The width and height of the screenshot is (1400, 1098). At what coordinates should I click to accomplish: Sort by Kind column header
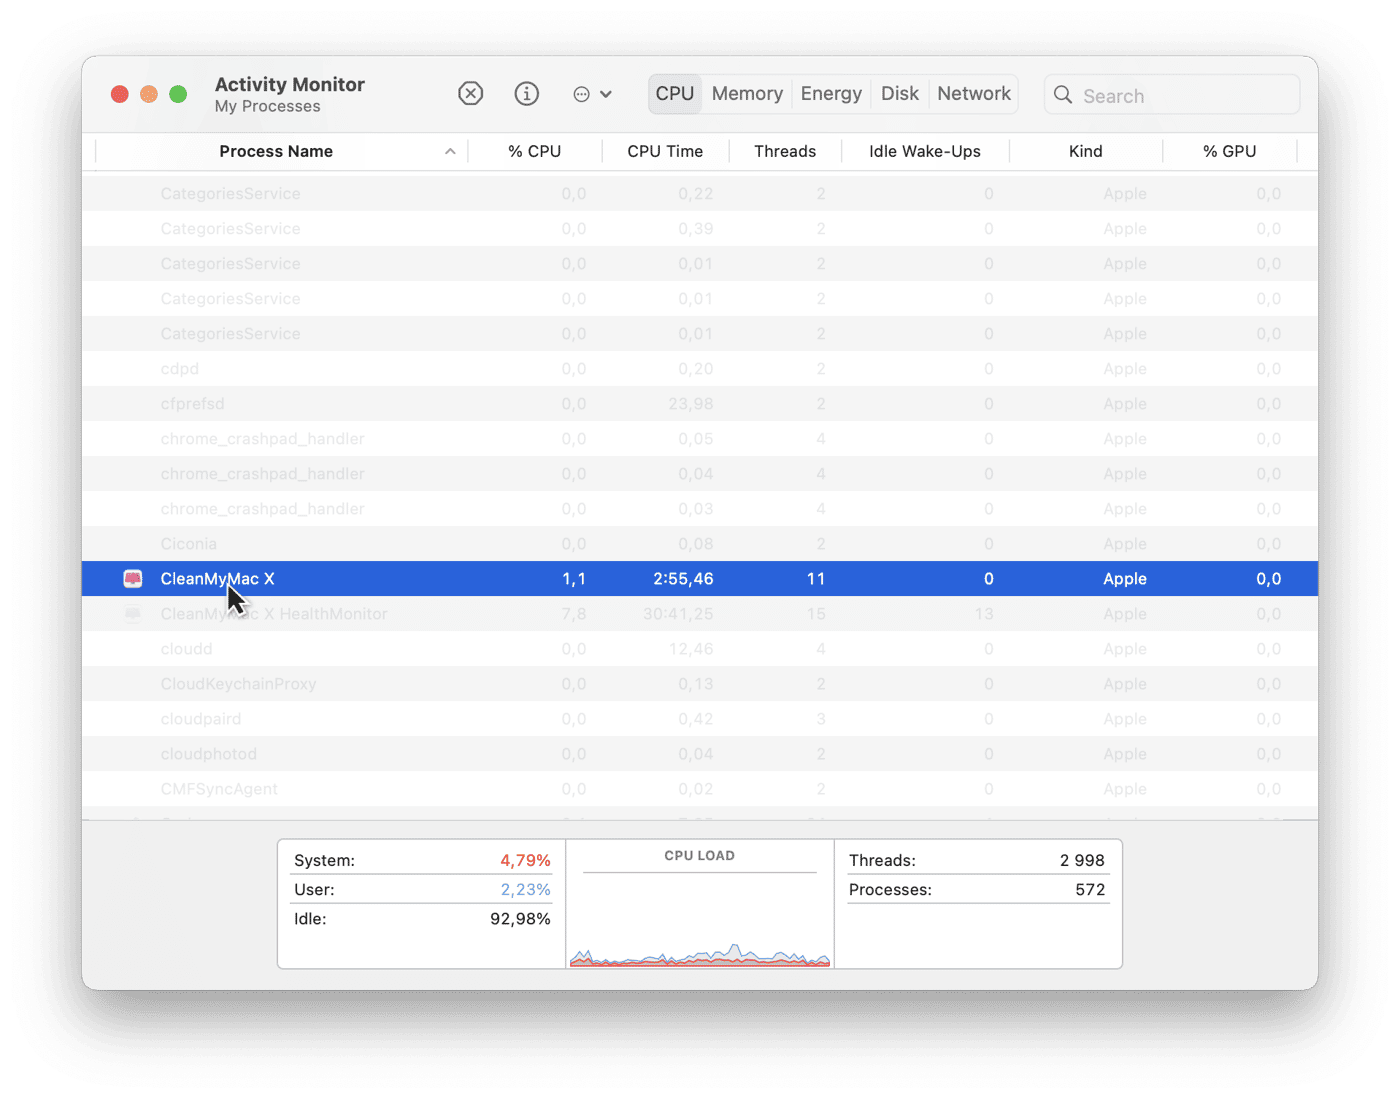[1086, 151]
